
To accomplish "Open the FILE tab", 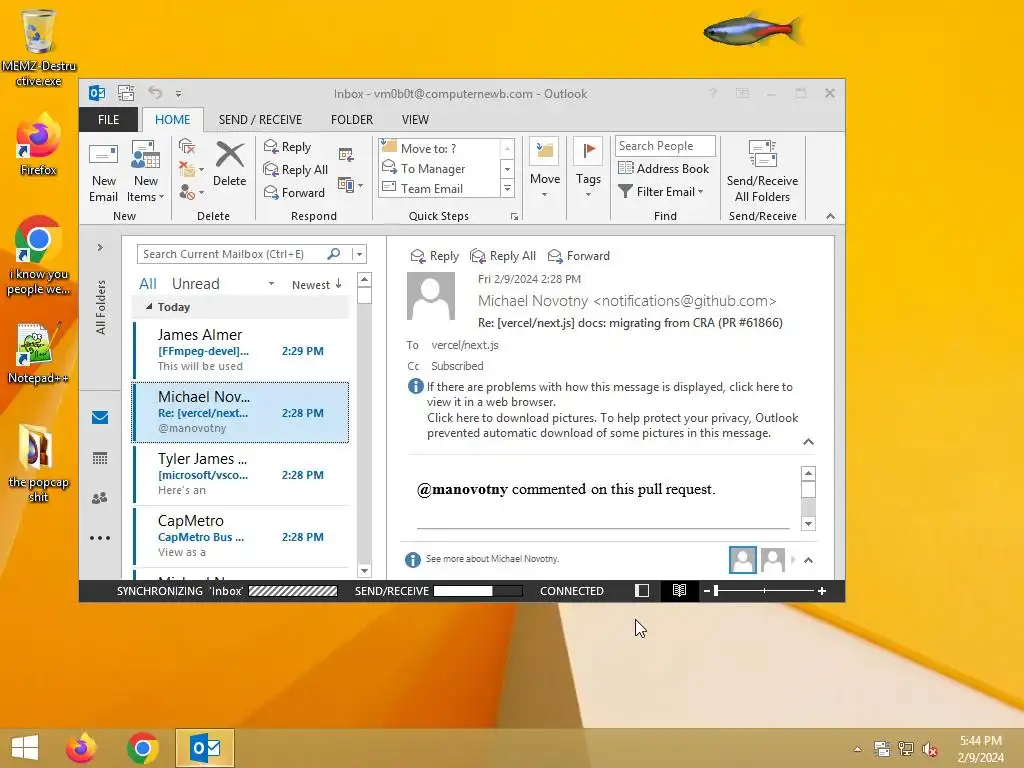I will (108, 120).
